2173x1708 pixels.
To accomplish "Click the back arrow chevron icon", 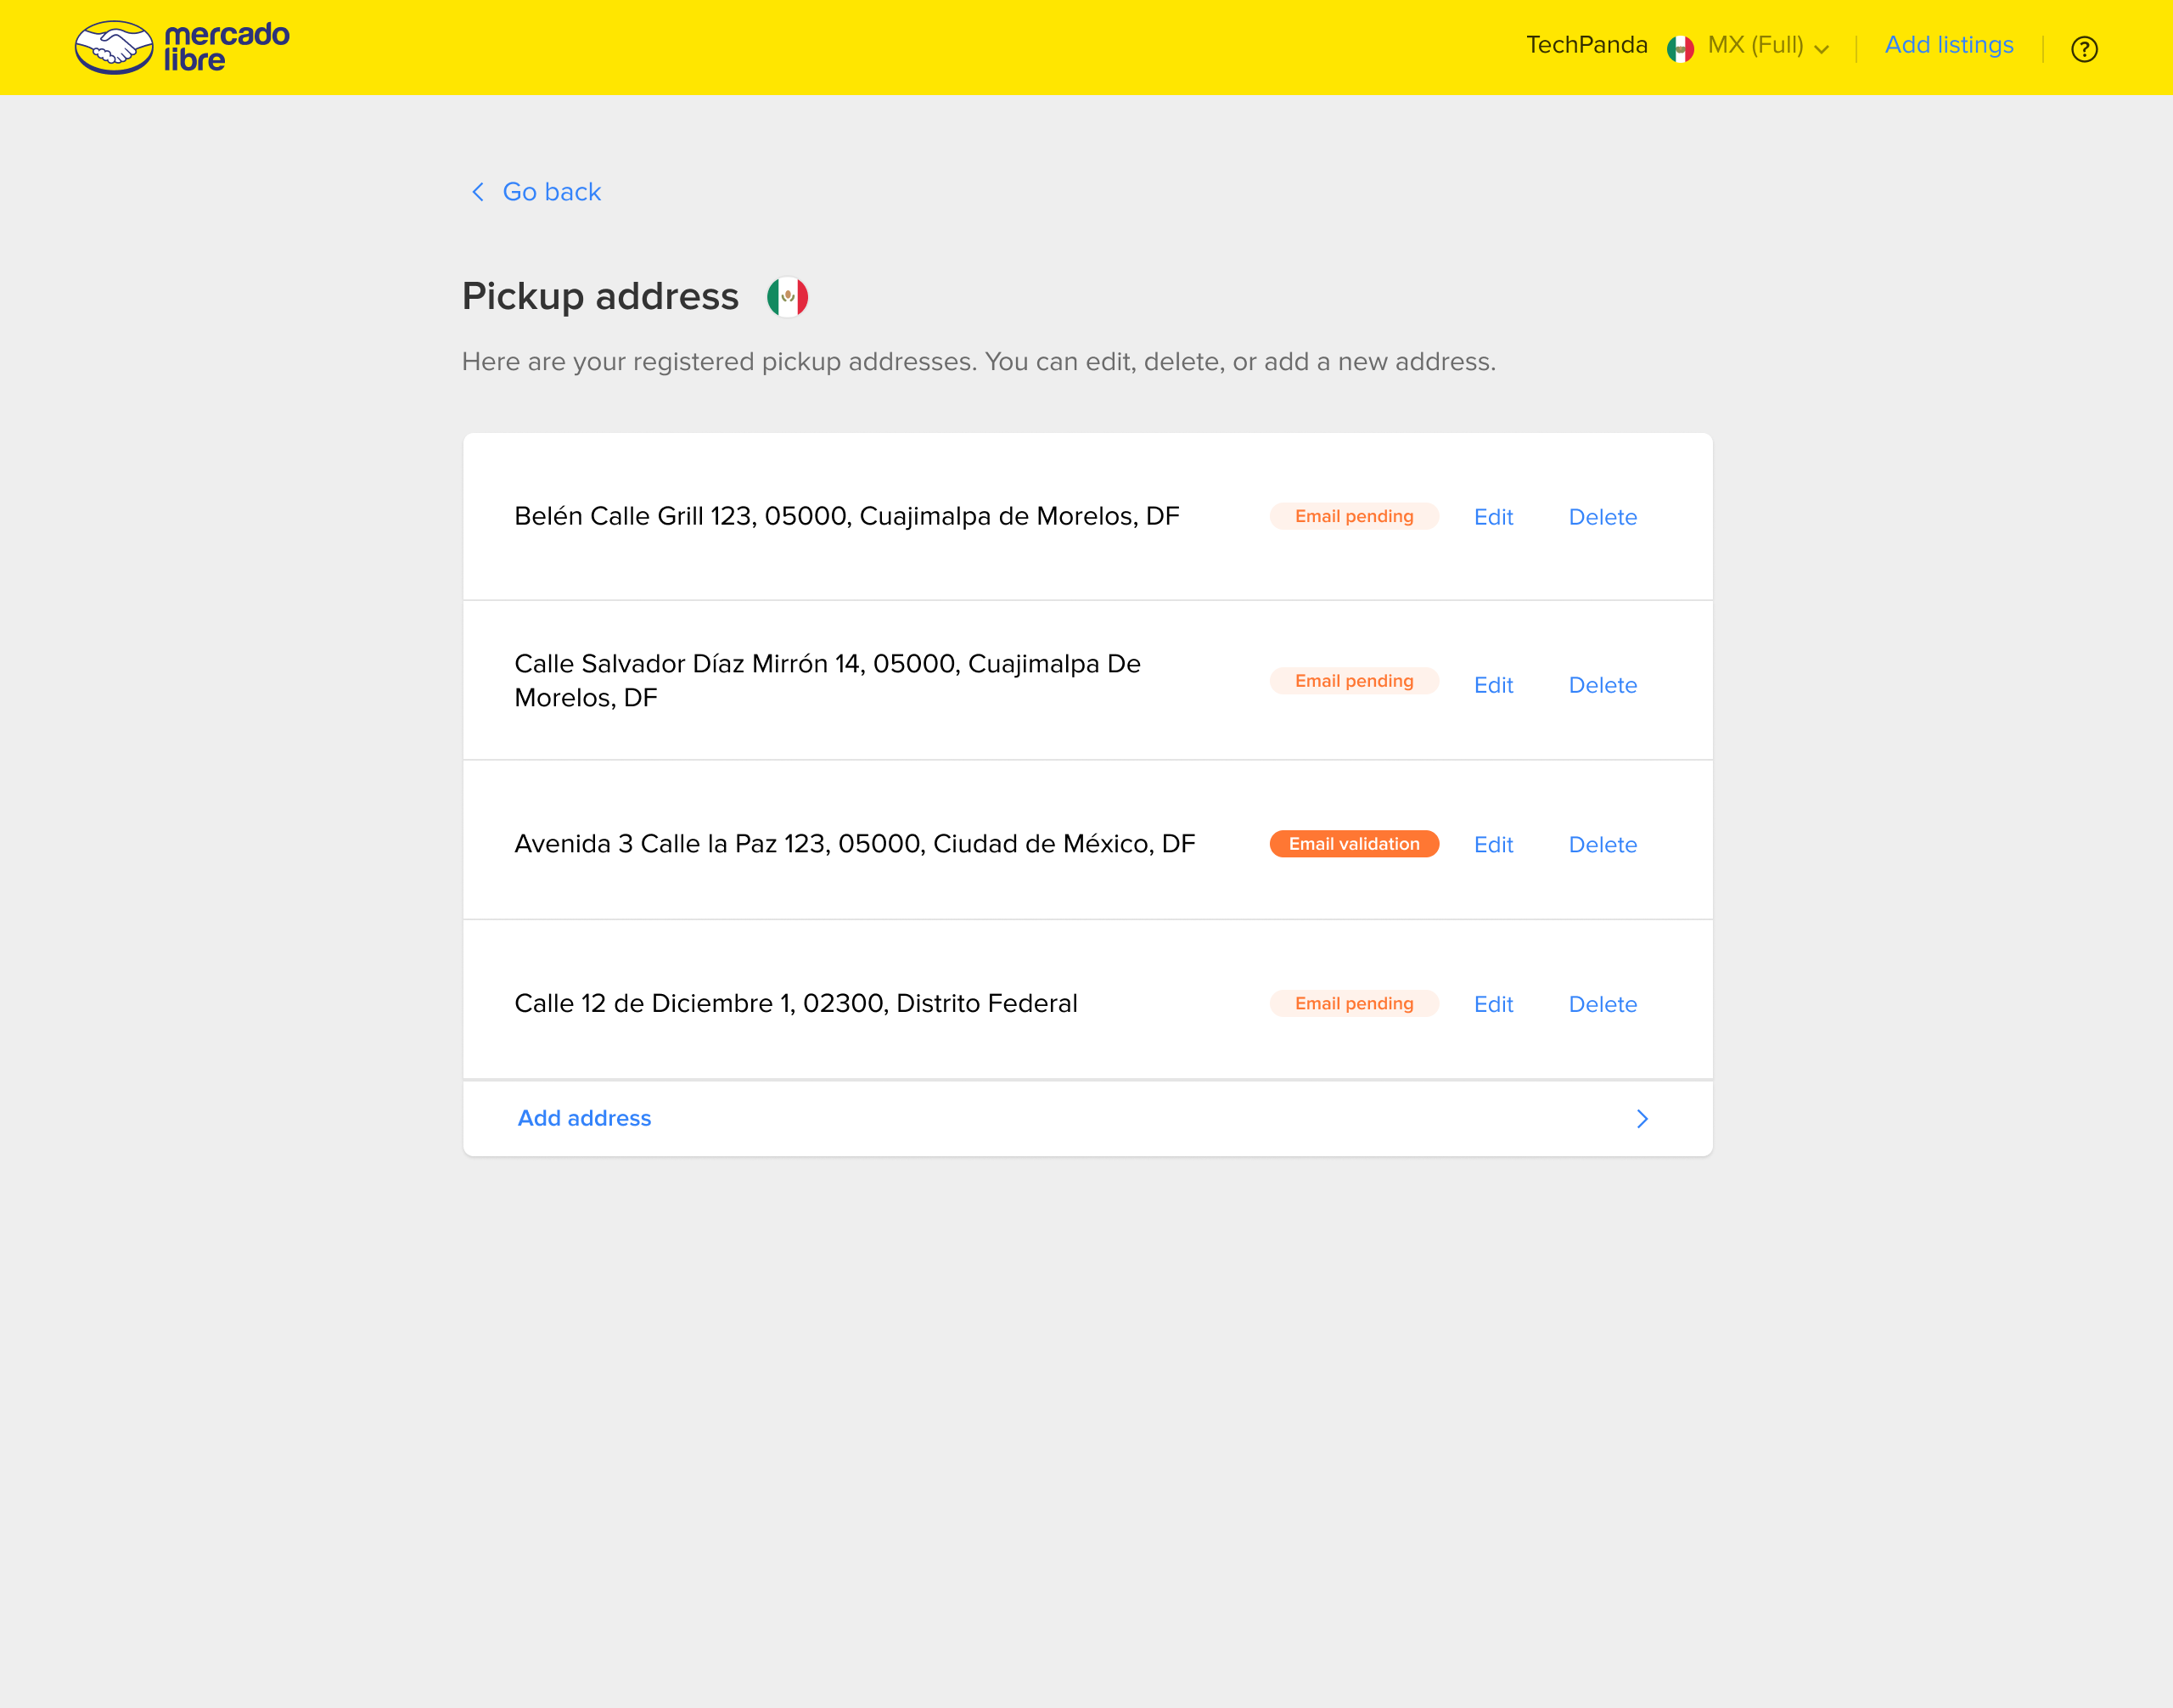I will click(x=478, y=192).
